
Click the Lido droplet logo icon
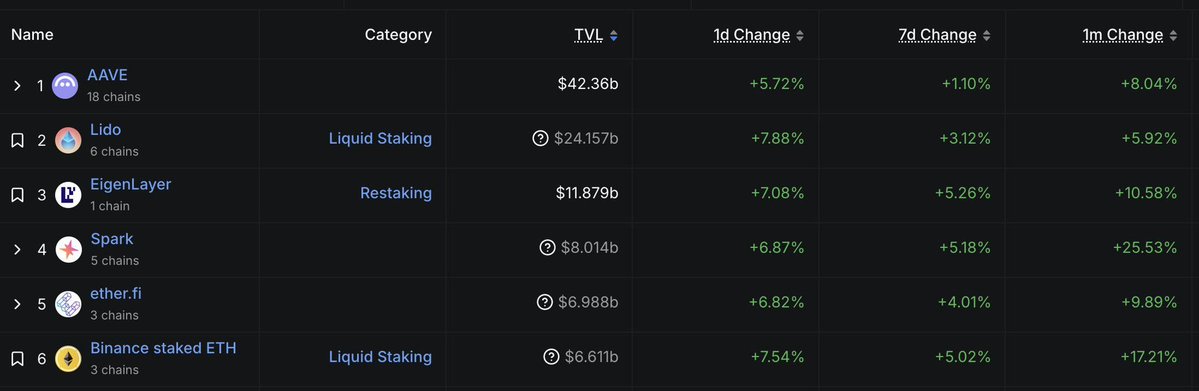click(68, 140)
